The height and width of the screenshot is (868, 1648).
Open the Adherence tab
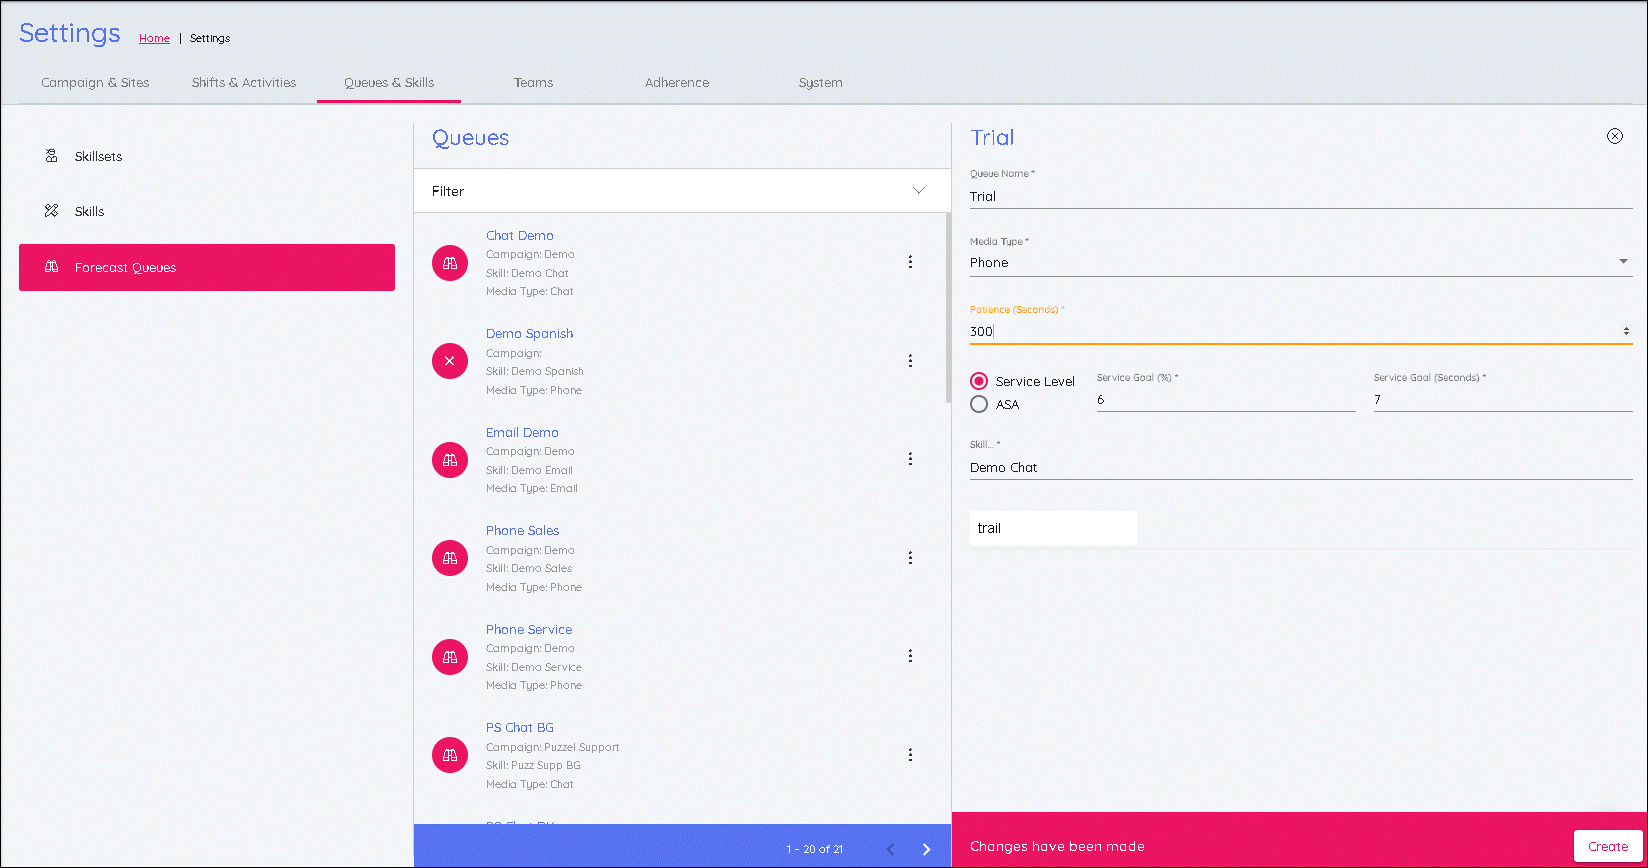tap(677, 83)
